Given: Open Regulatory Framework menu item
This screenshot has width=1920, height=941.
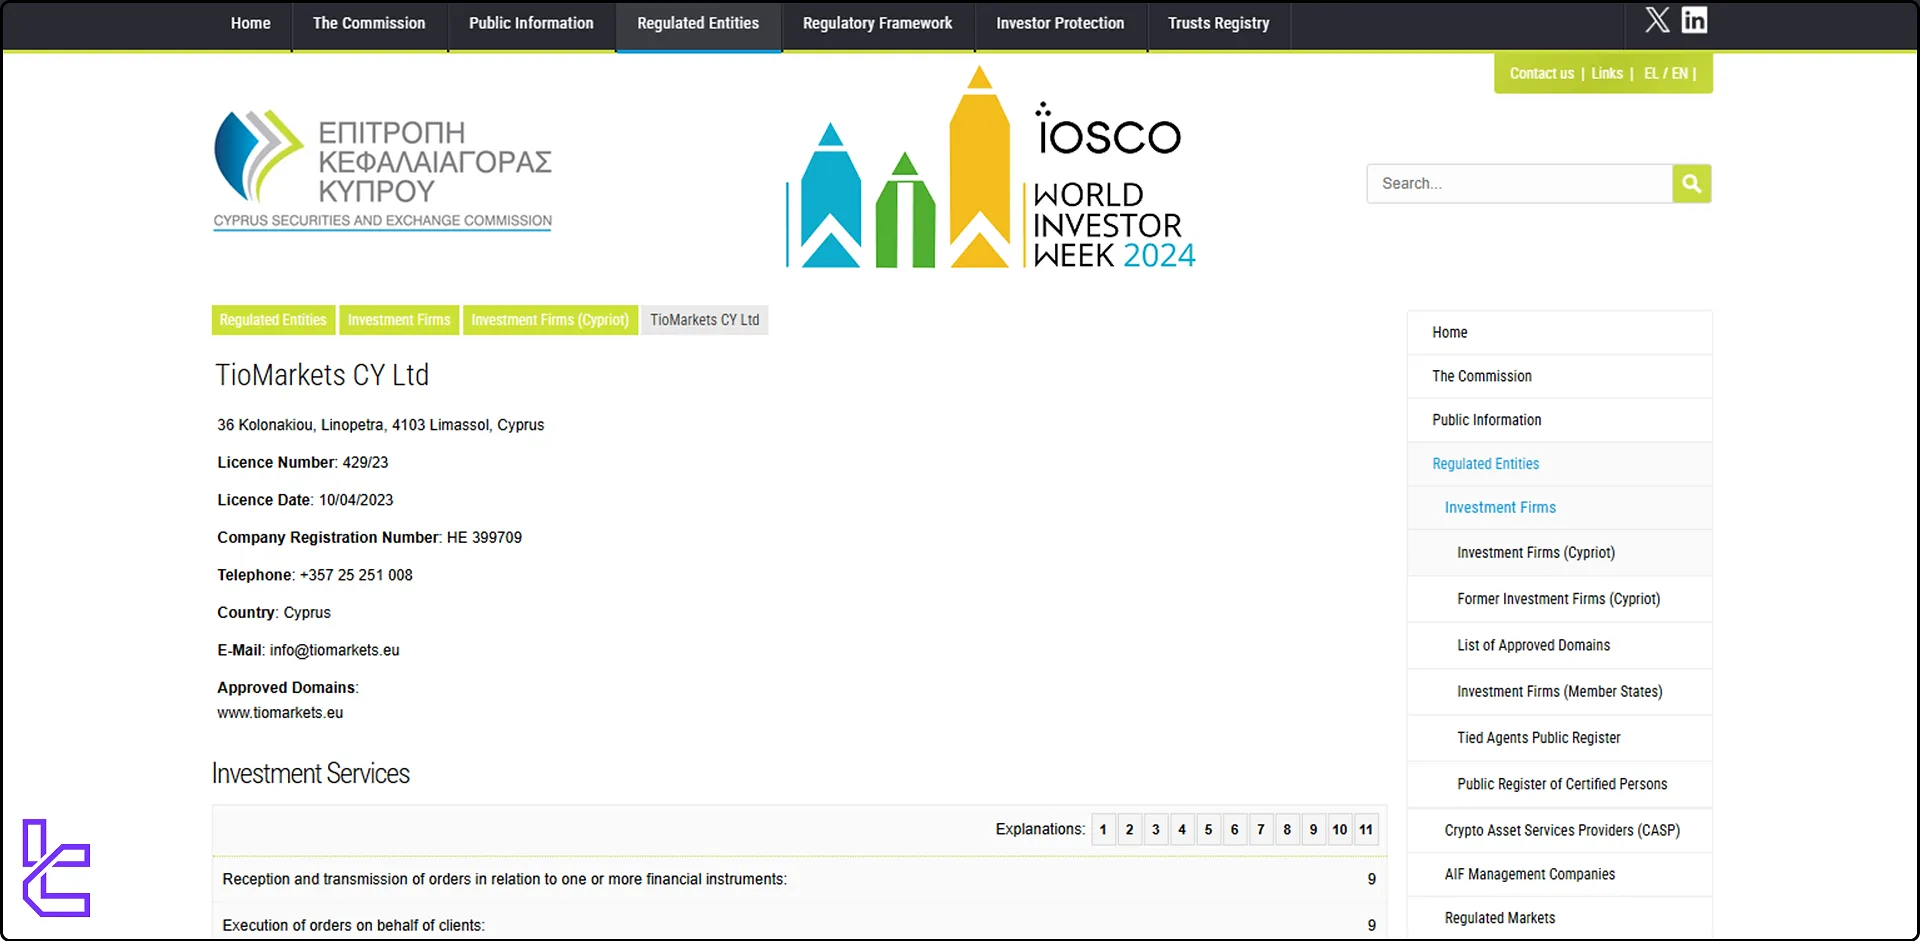Looking at the screenshot, I should point(877,24).
